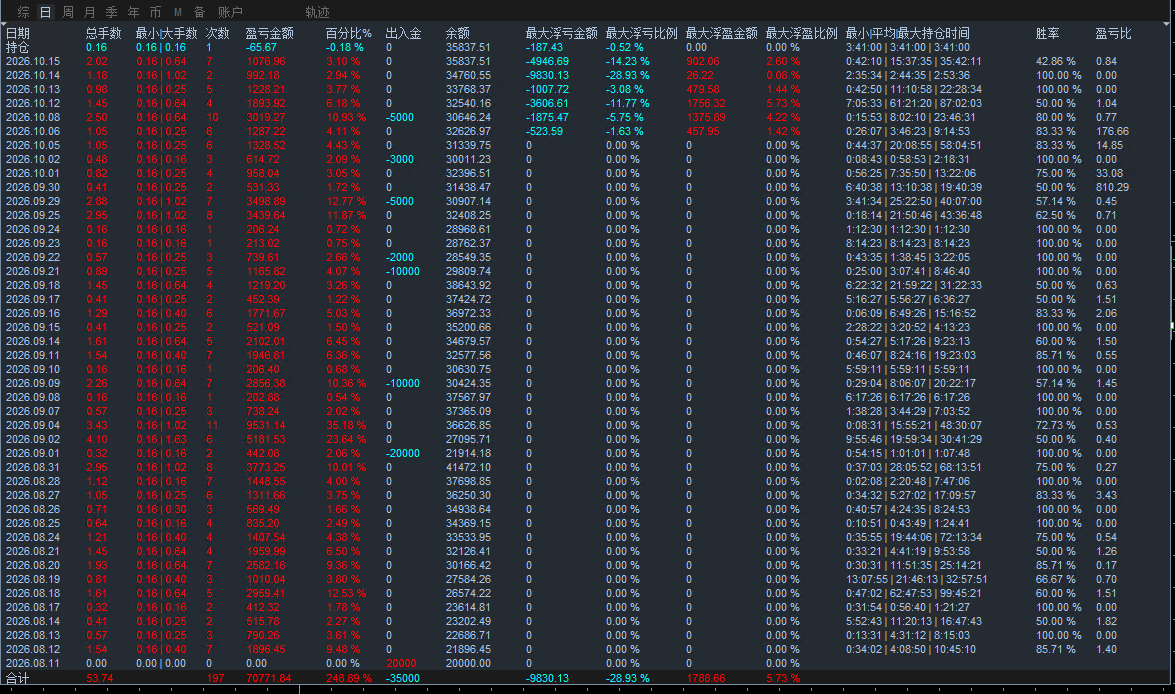The width and height of the screenshot is (1175, 694).
Task: Click the 最大浮亏比例 column header
Action: click(641, 33)
